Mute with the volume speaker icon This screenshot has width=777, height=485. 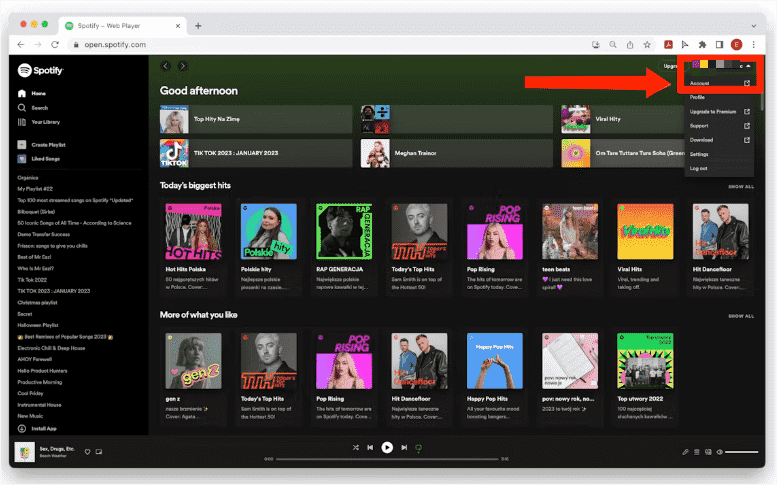720,452
